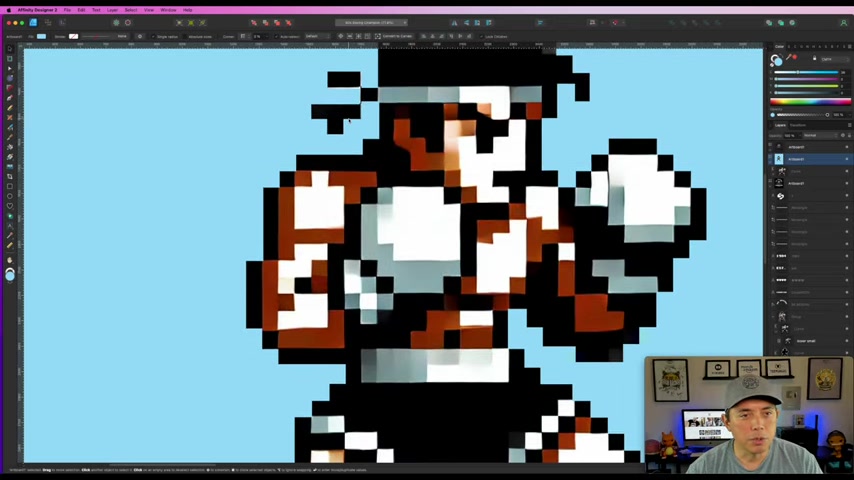This screenshot has height=480, width=854.
Task: Open the Select menu
Action: 131,10
